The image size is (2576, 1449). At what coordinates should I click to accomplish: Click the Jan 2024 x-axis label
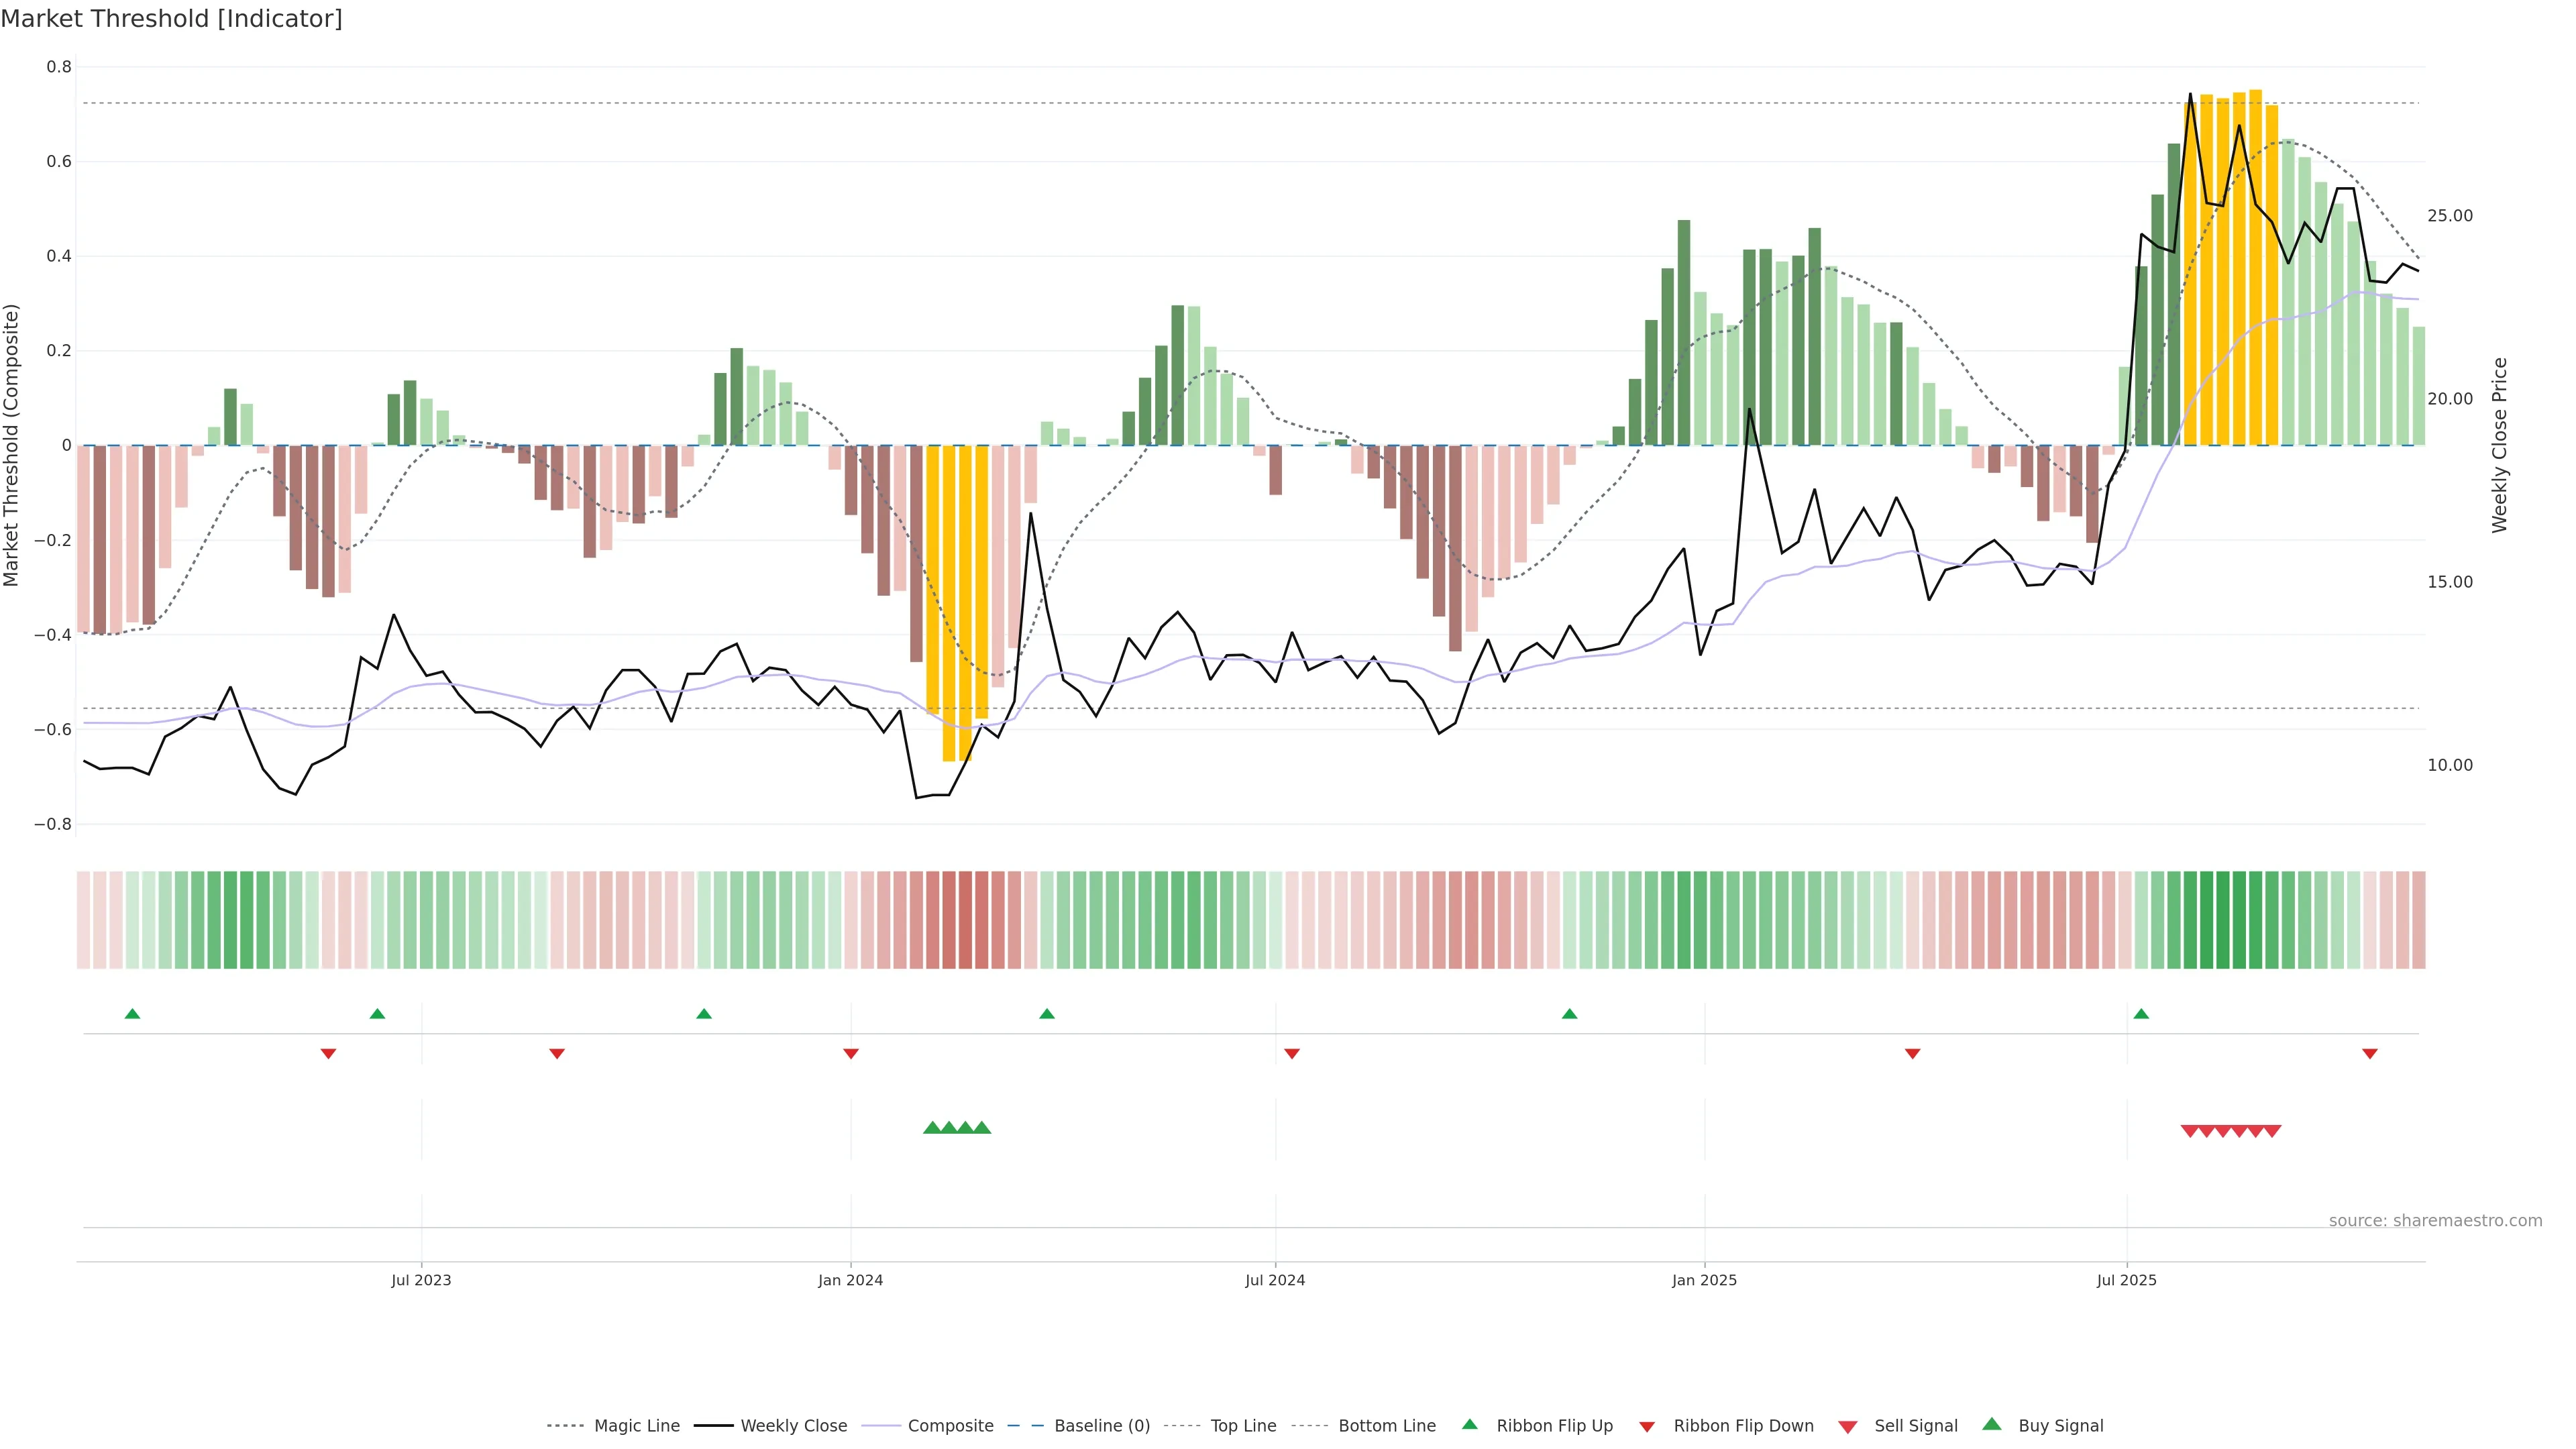[x=850, y=1280]
